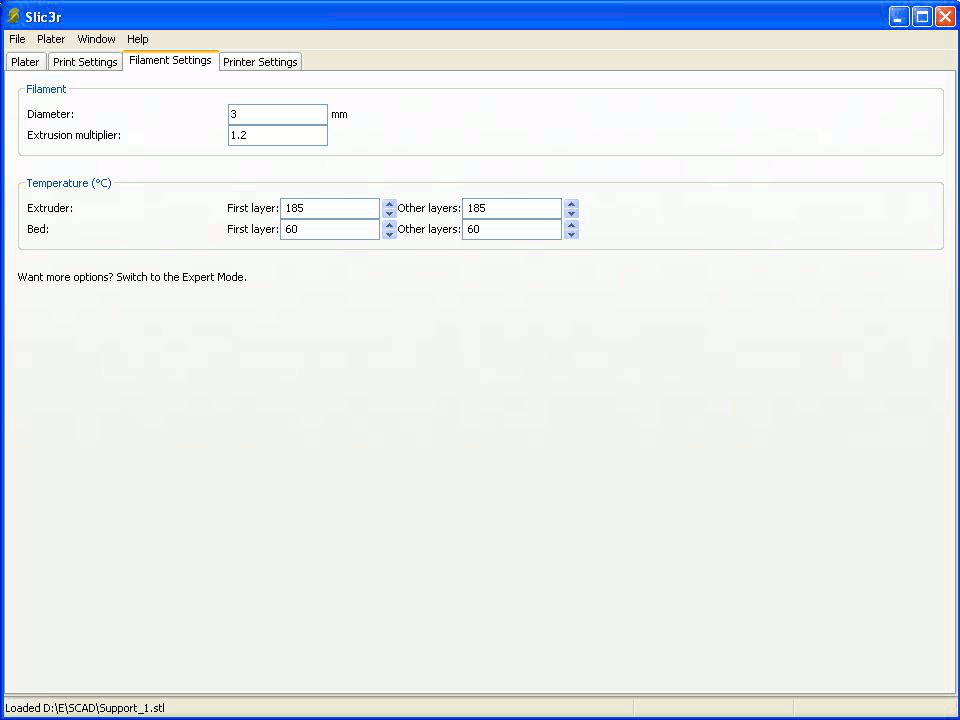The height and width of the screenshot is (720, 960).
Task: Maximize the Slic3r window
Action: pos(921,16)
